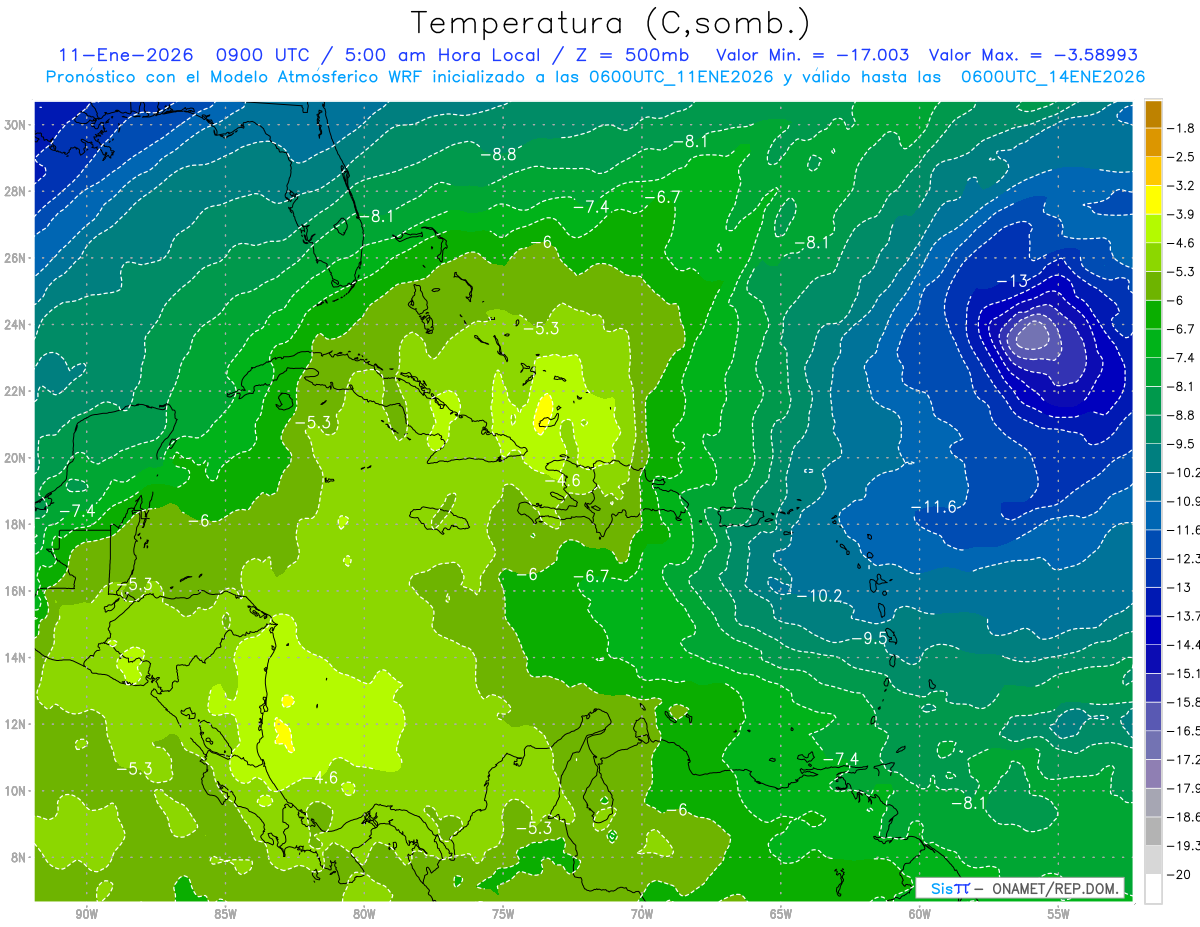Click the 'Valor Min. = -17.003' readout

pos(814,56)
